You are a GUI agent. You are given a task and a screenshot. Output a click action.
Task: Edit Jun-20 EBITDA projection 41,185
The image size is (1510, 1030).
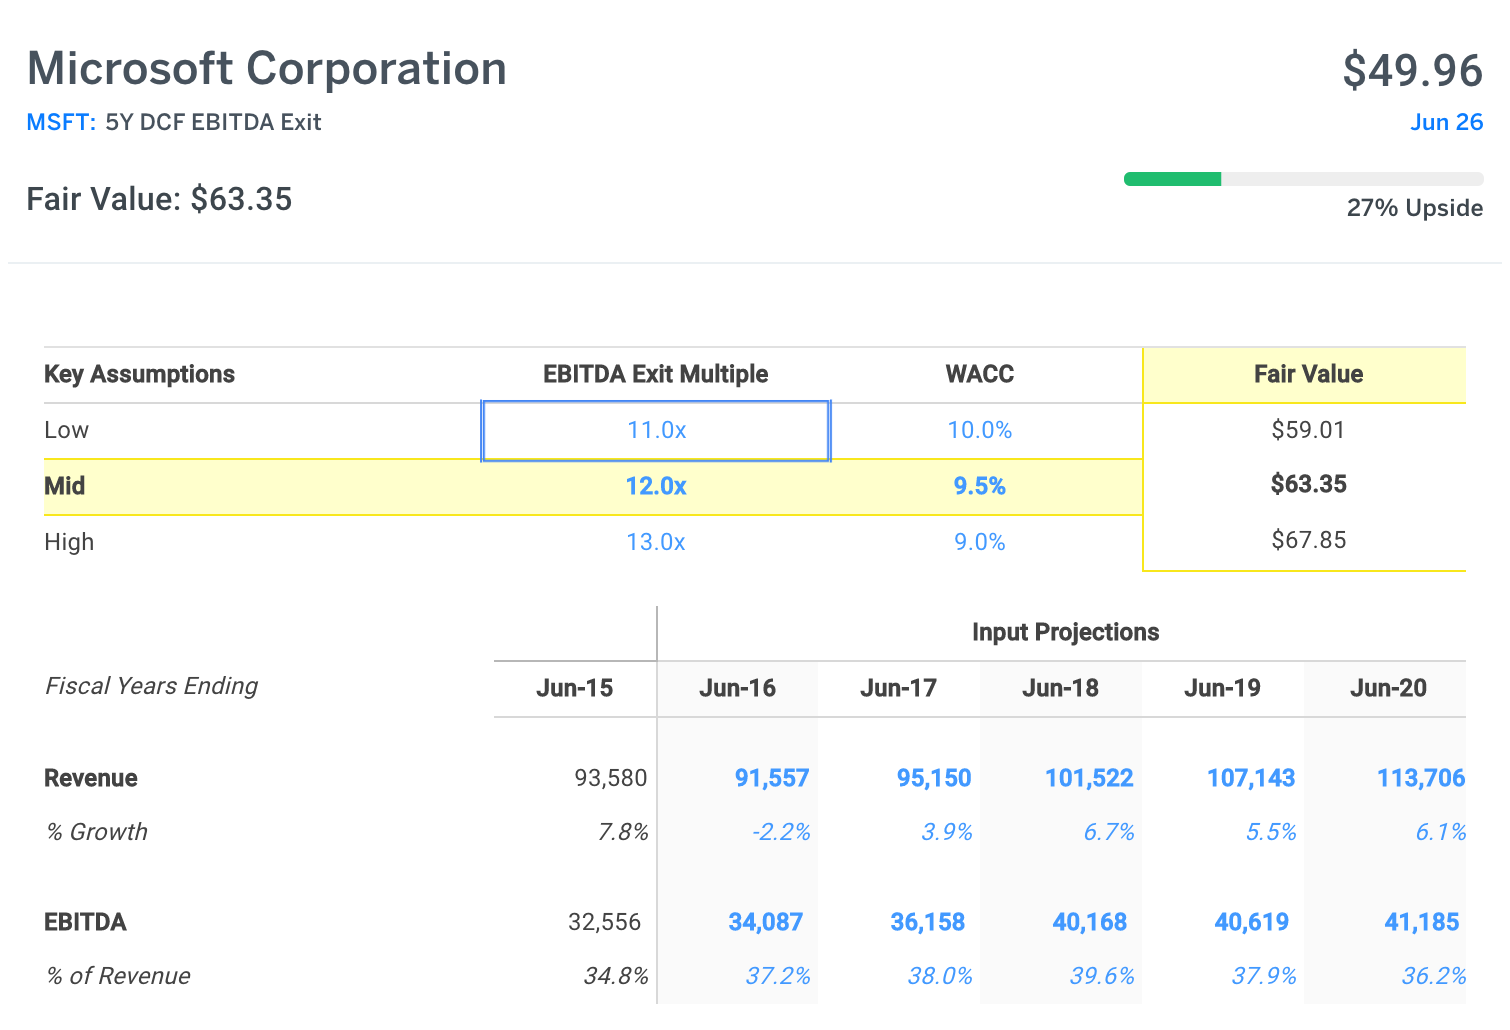click(x=1422, y=923)
